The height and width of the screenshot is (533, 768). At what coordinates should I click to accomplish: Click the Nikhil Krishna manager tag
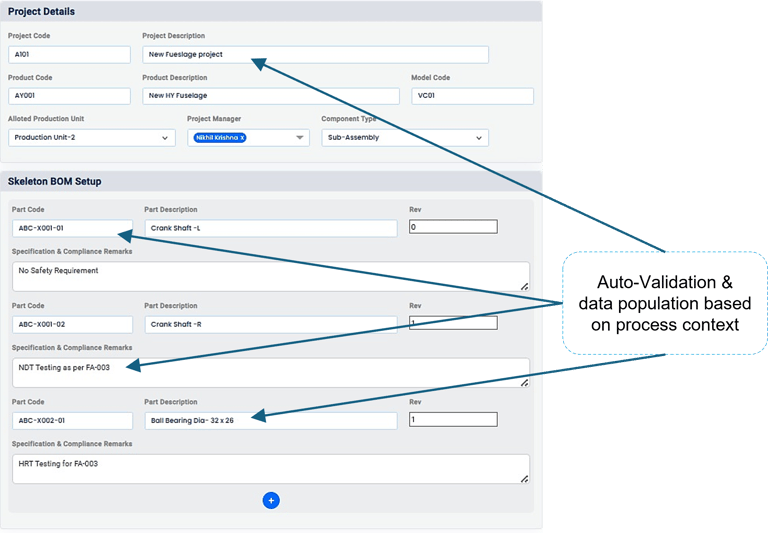pos(220,138)
